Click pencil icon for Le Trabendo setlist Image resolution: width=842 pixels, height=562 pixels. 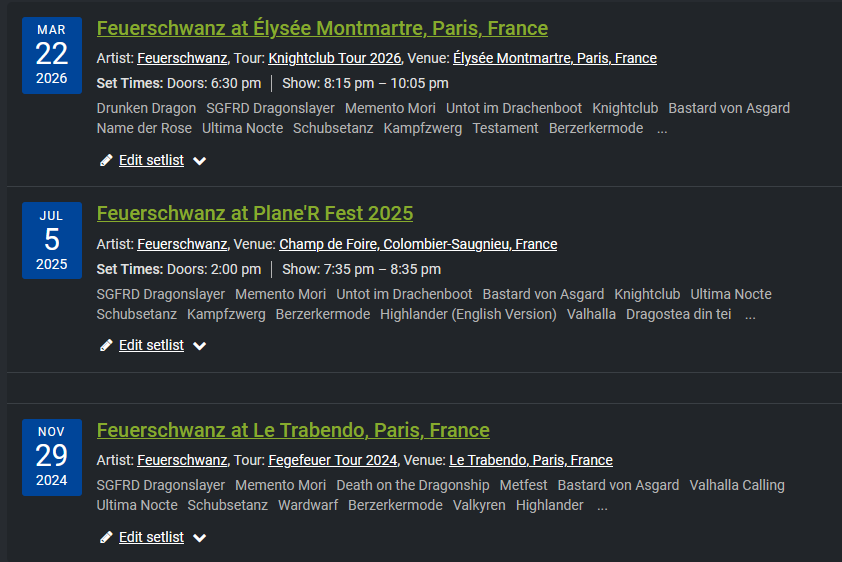pyautogui.click(x=106, y=537)
